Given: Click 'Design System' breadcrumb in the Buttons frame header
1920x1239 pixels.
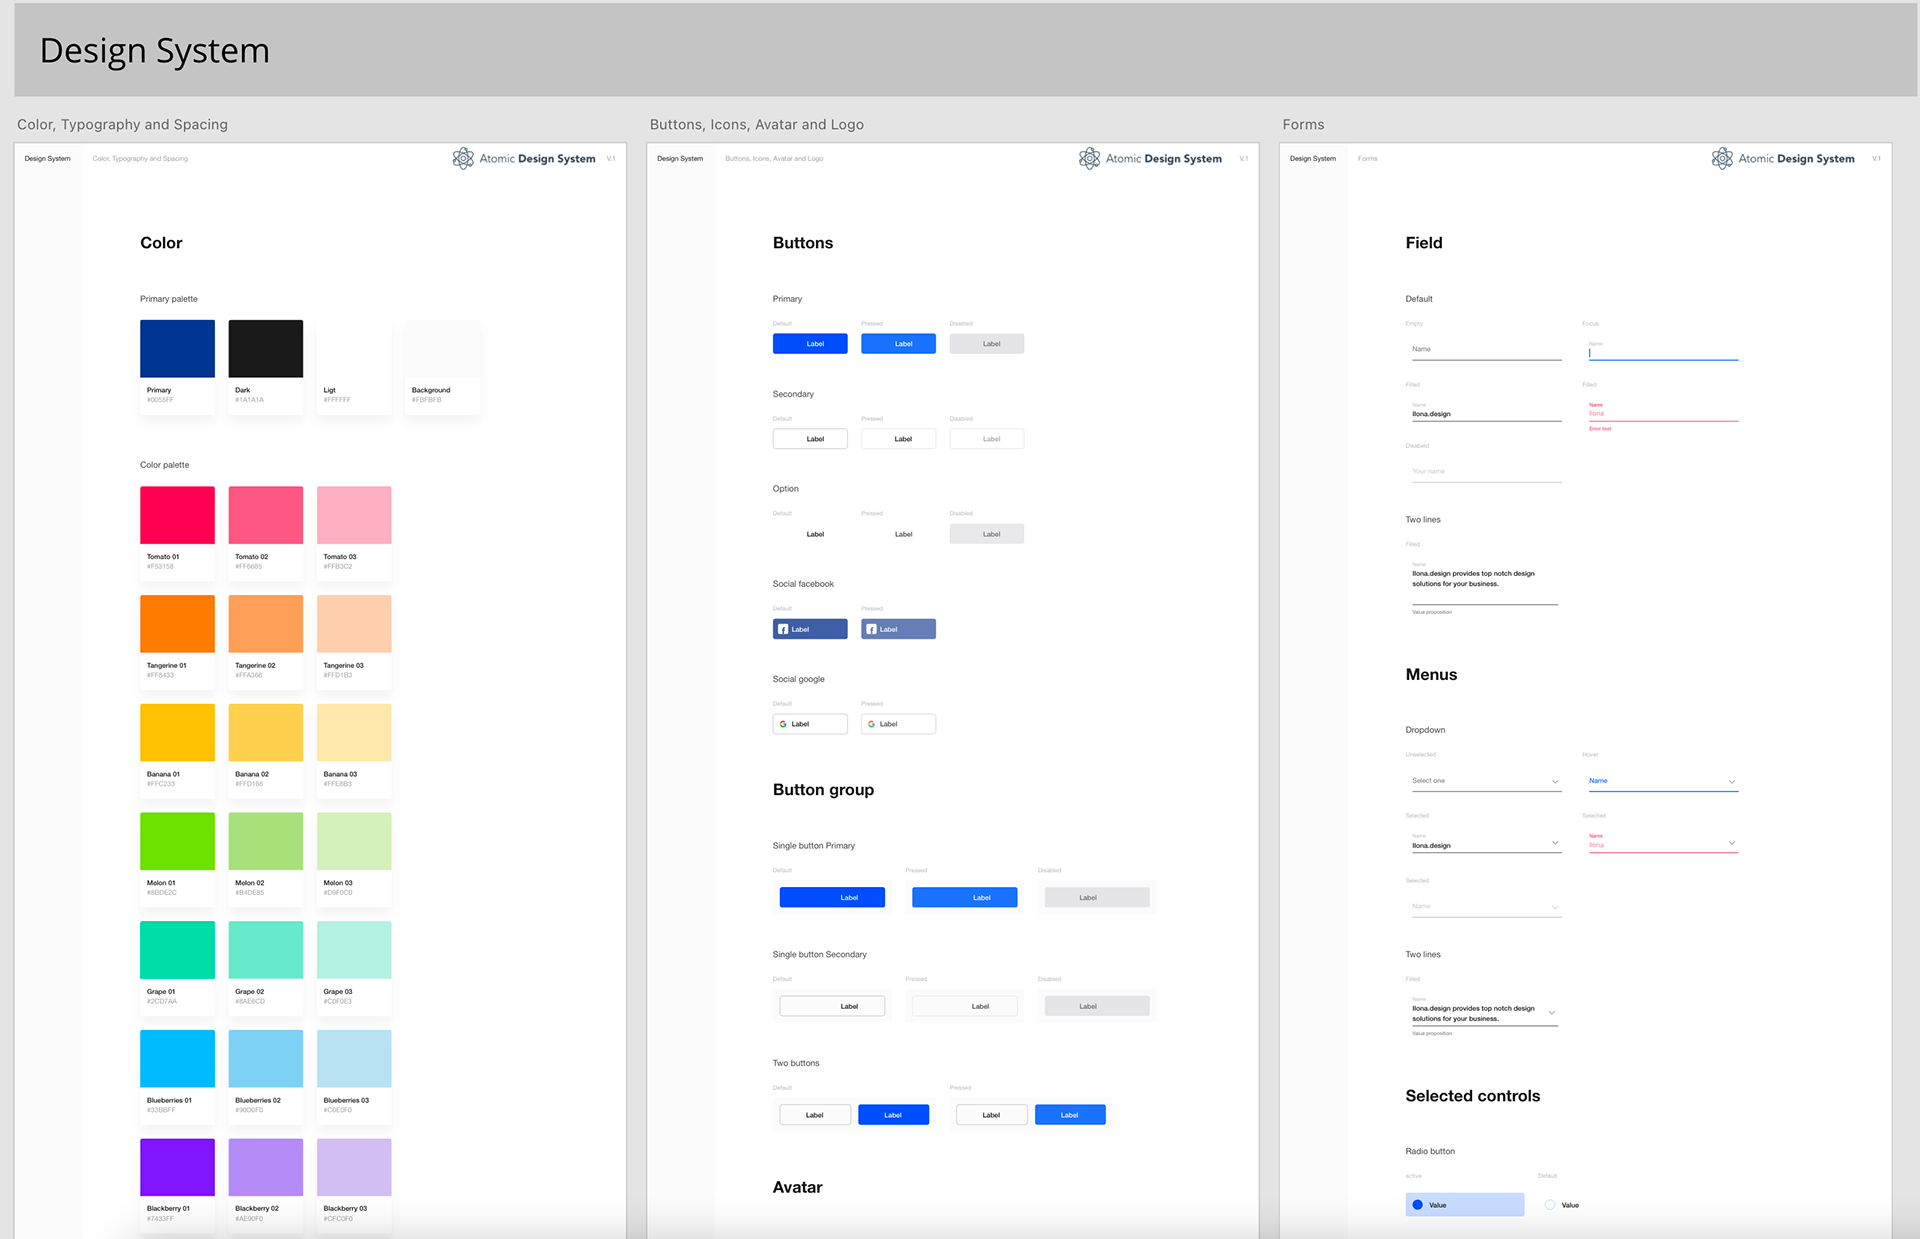Looking at the screenshot, I should click(x=680, y=158).
